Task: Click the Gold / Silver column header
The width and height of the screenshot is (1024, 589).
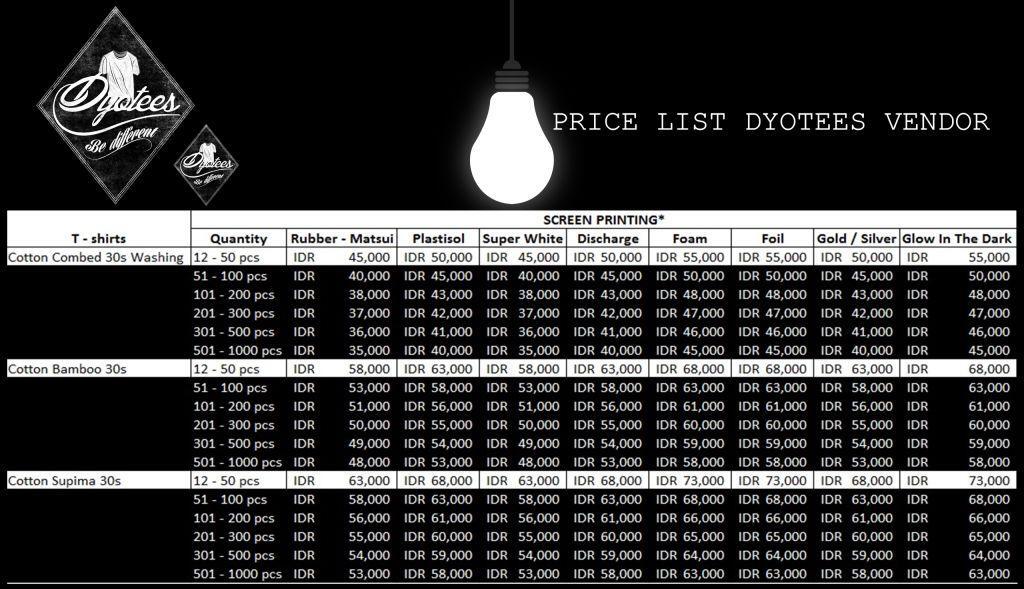Action: tap(856, 238)
